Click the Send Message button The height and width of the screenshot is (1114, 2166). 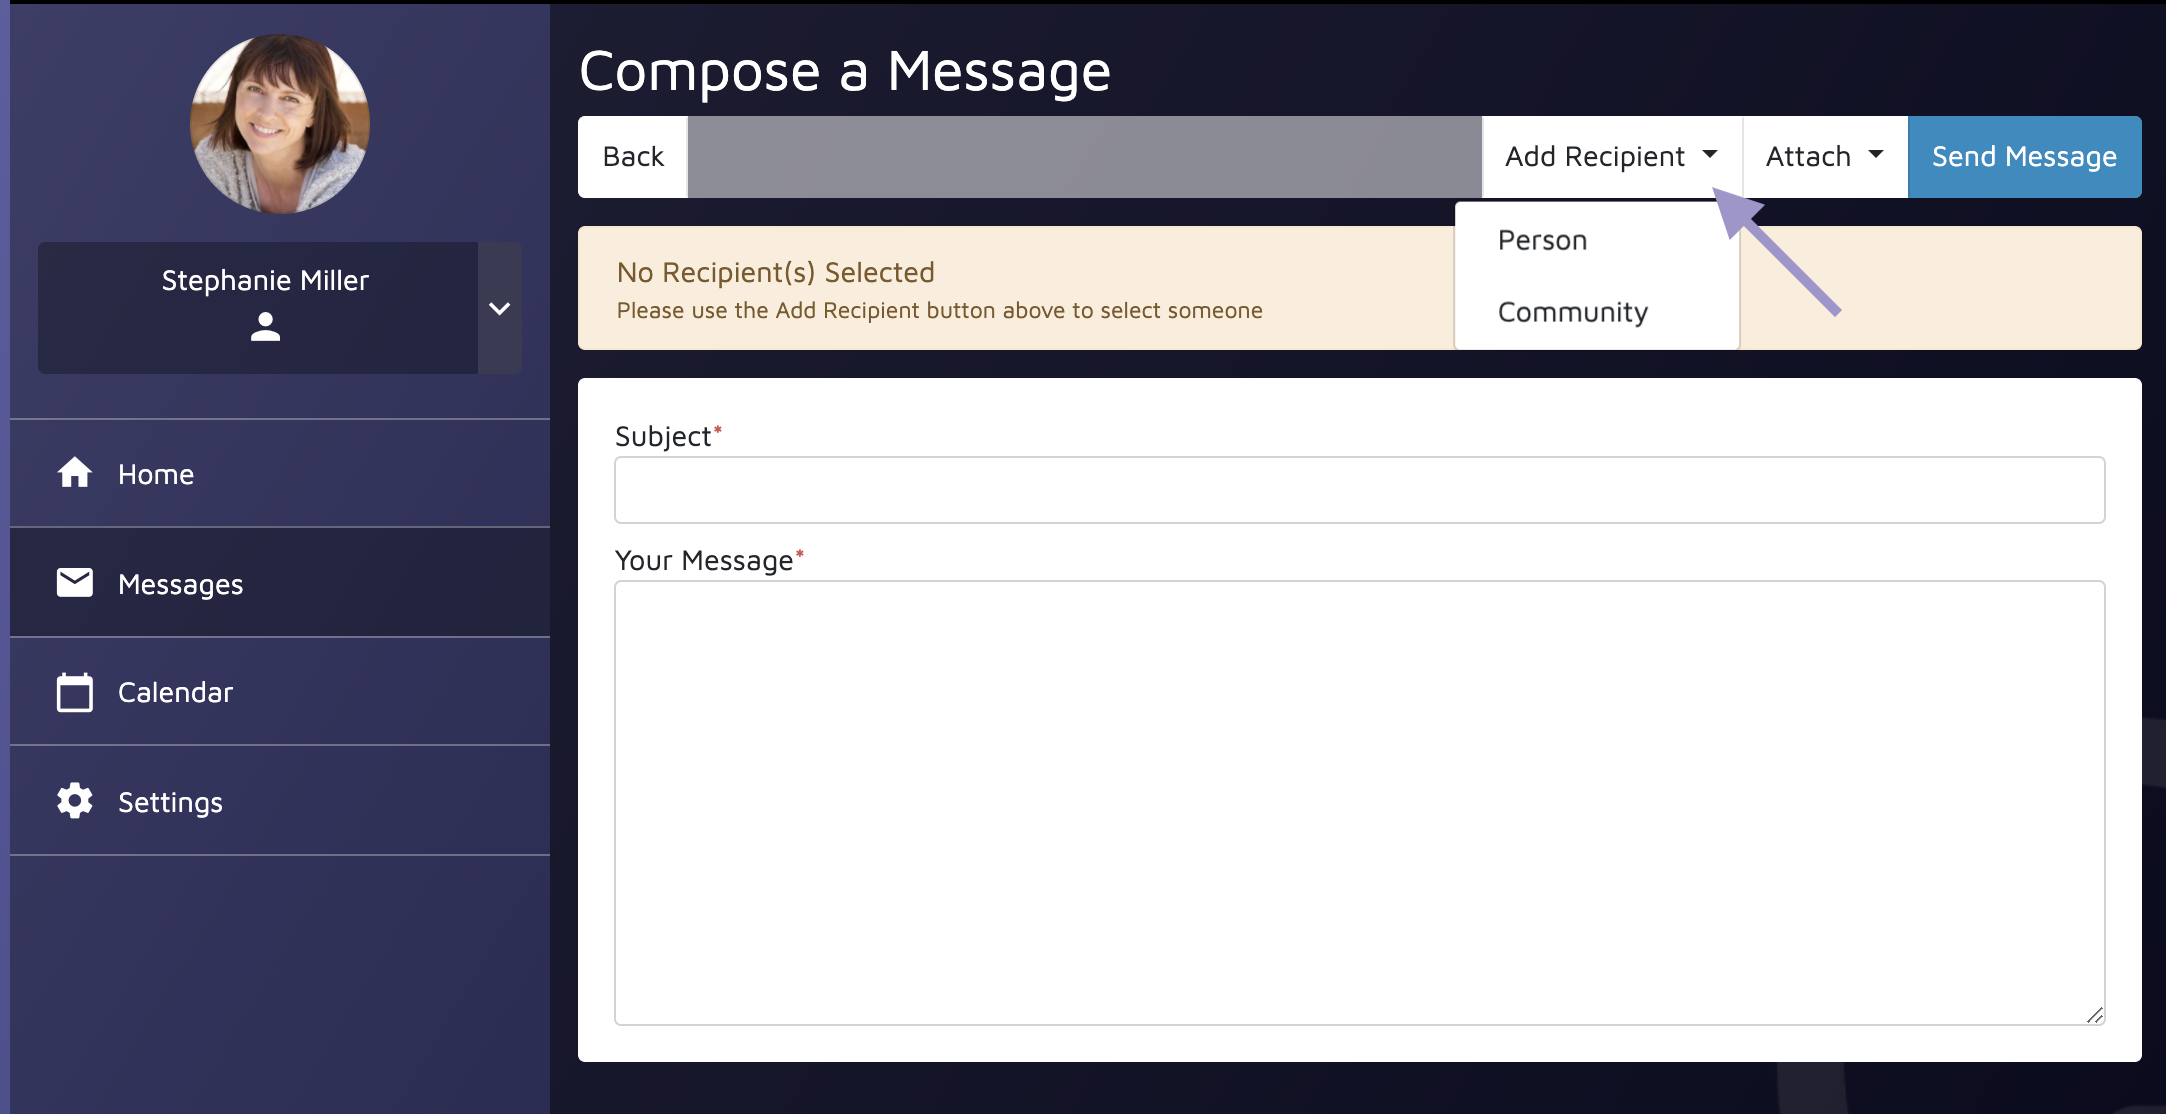click(2025, 157)
